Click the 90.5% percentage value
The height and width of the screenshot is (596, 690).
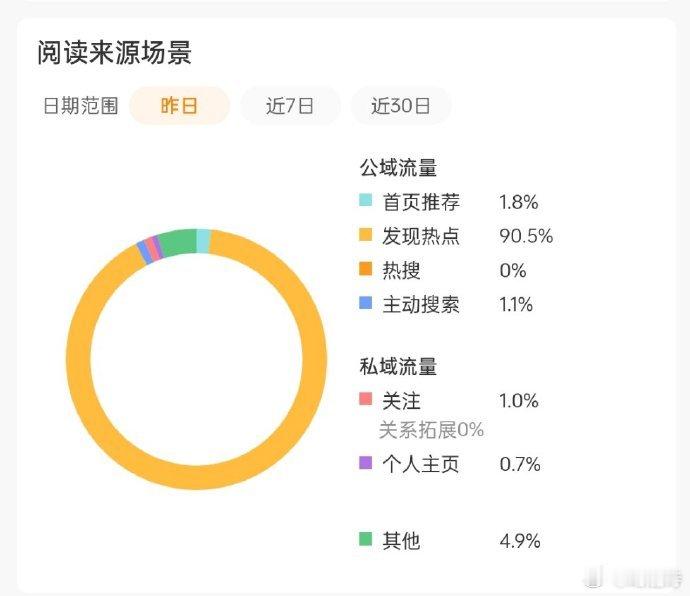point(526,236)
